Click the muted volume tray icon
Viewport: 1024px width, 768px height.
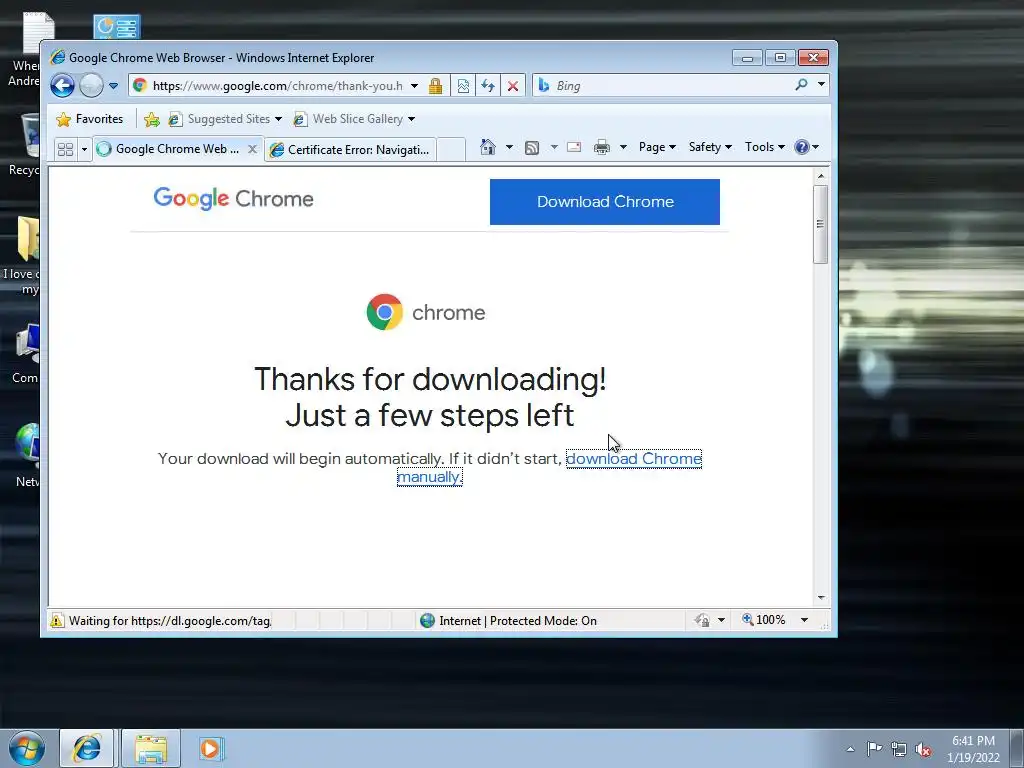pyautogui.click(x=923, y=749)
